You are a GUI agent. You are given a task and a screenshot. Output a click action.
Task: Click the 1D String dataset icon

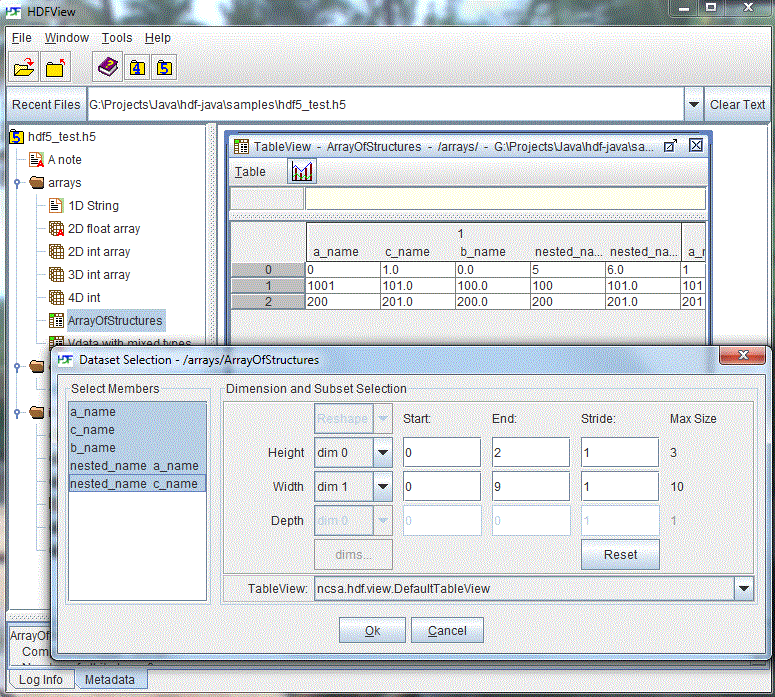click(56, 206)
